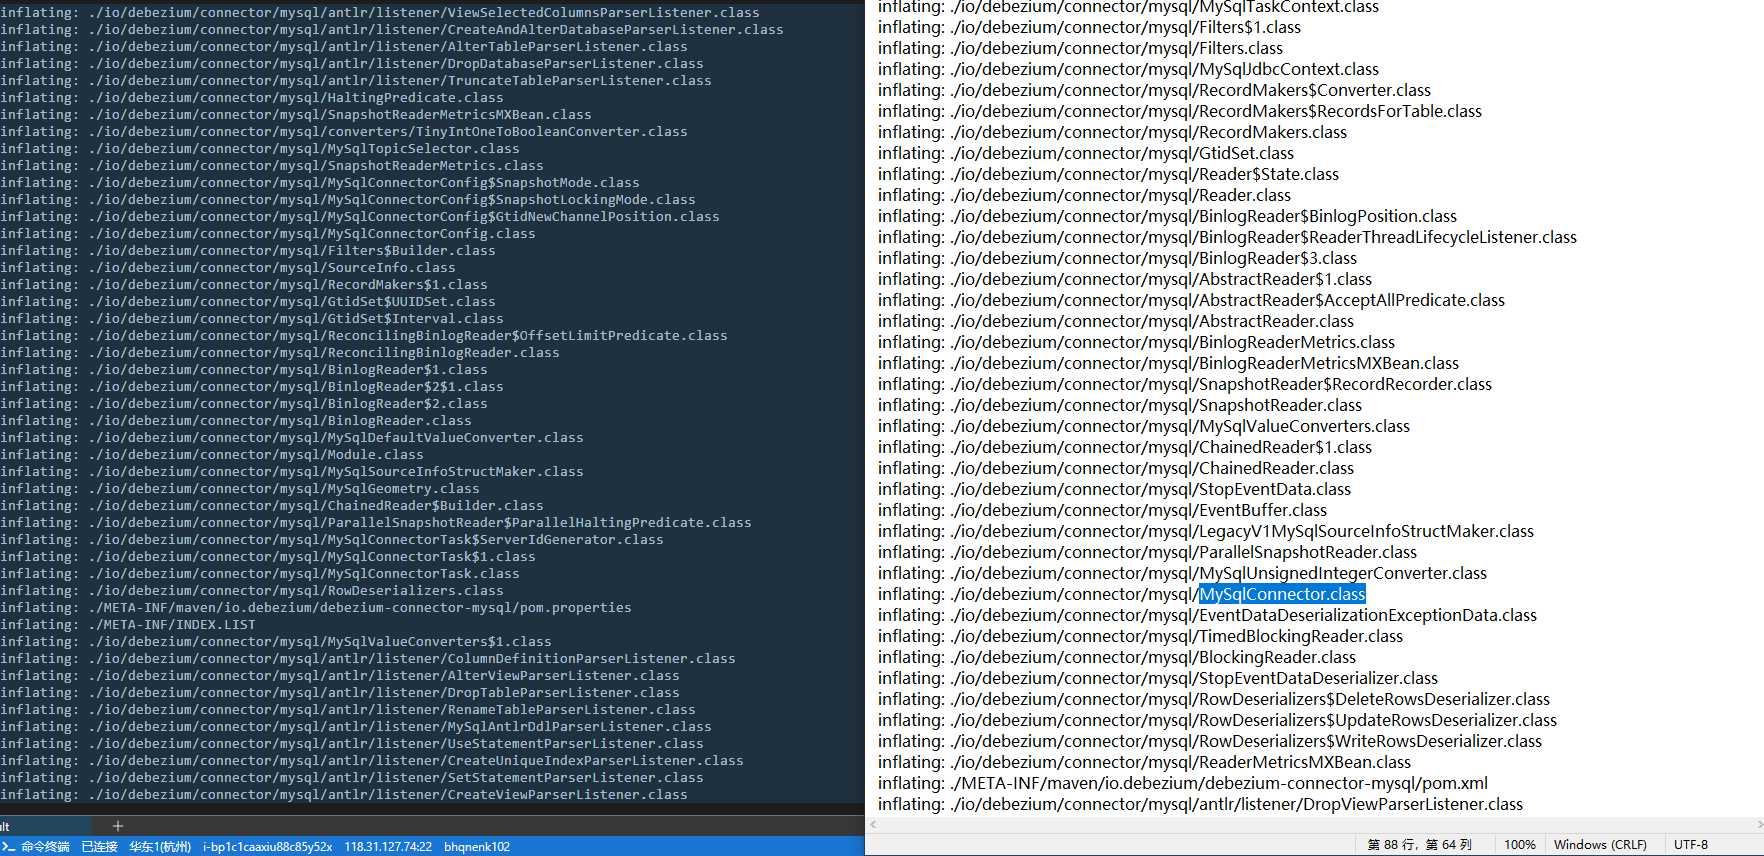
Task: Click the SnapshotReader.class line in Notepad
Action: pyautogui.click(x=1120, y=405)
